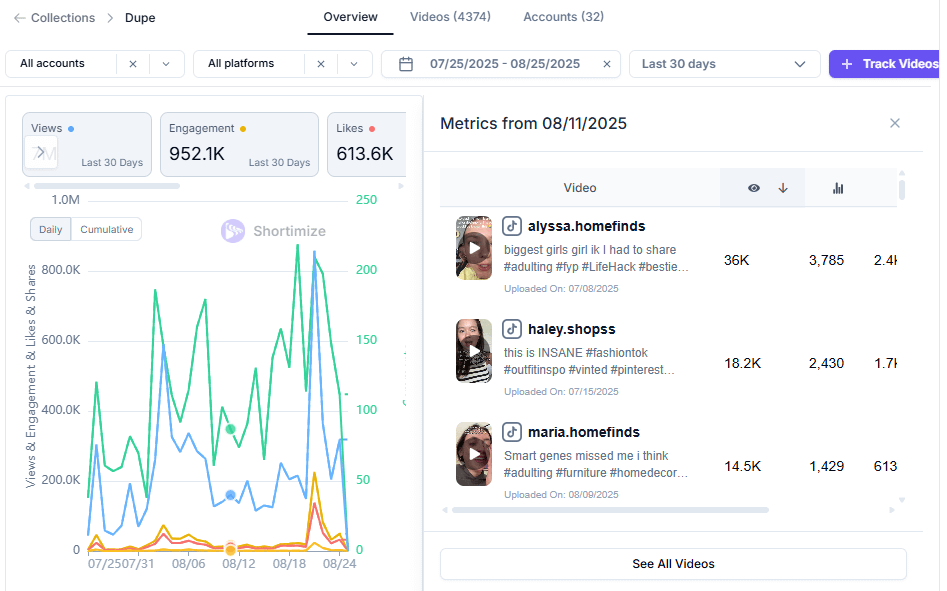Open the Last 30 days dropdown

tap(724, 64)
